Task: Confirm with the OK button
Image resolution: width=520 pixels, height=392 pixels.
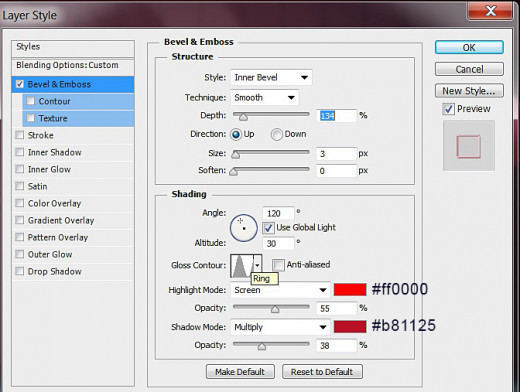Action: 469,47
